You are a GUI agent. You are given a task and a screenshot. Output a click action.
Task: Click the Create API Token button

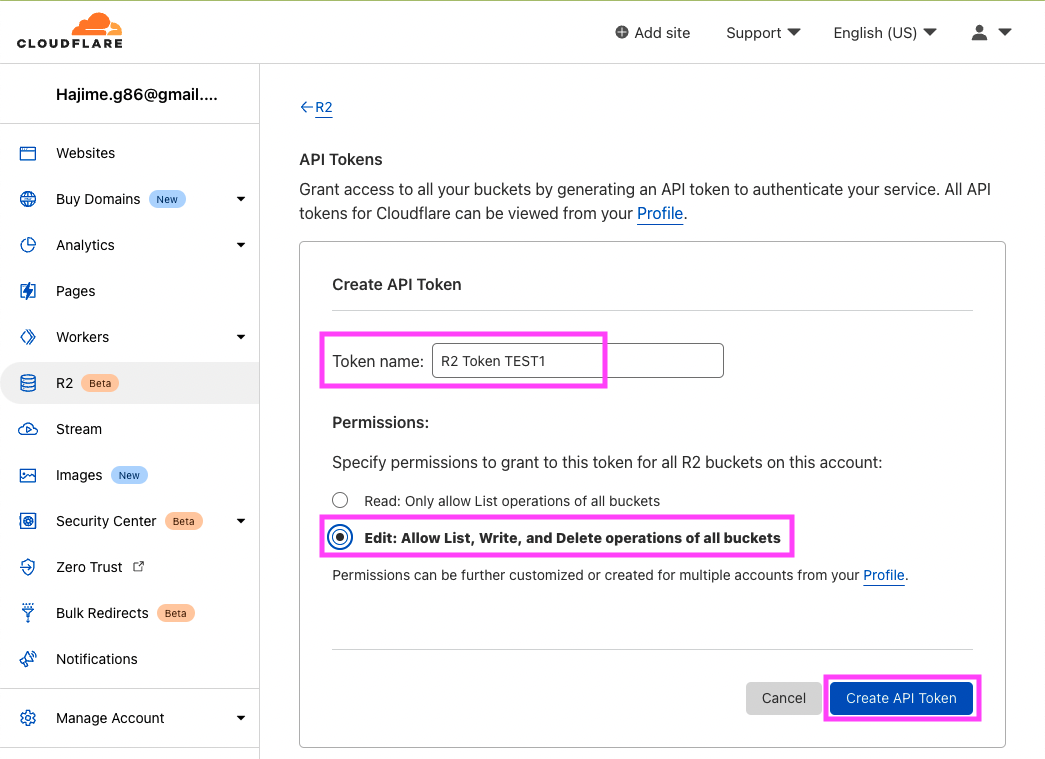click(901, 698)
